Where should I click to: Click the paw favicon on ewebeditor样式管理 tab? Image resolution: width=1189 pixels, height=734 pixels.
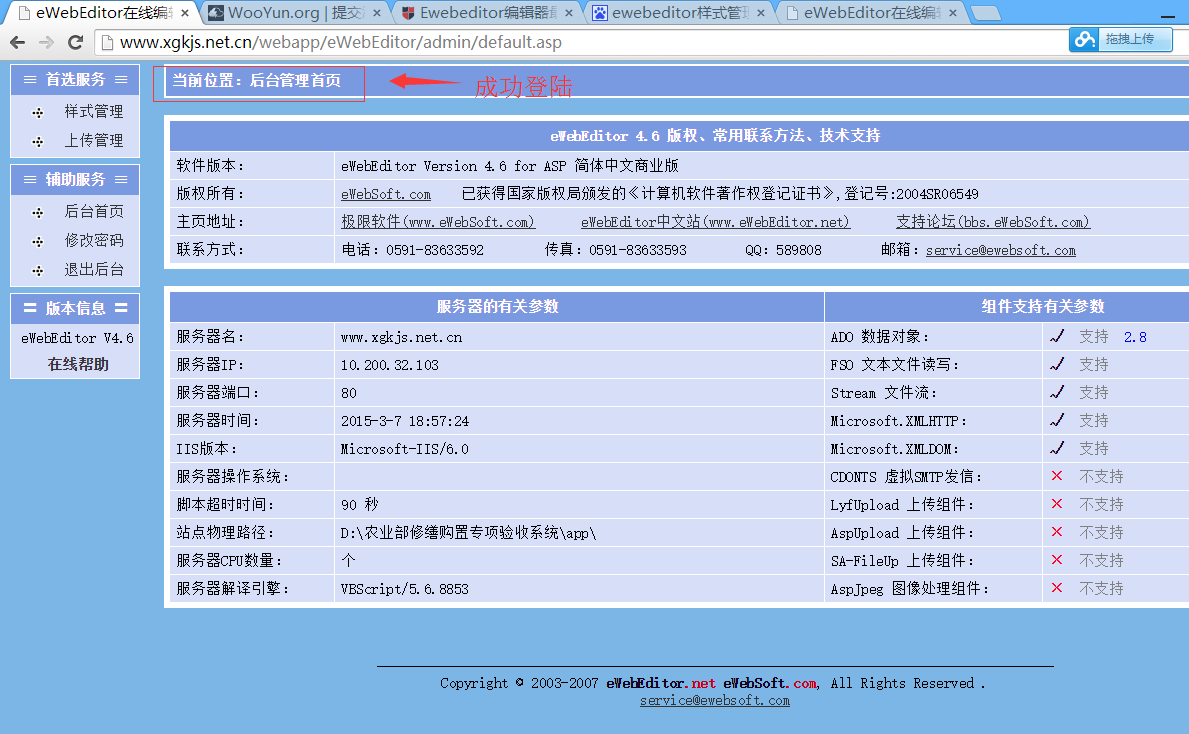point(600,13)
